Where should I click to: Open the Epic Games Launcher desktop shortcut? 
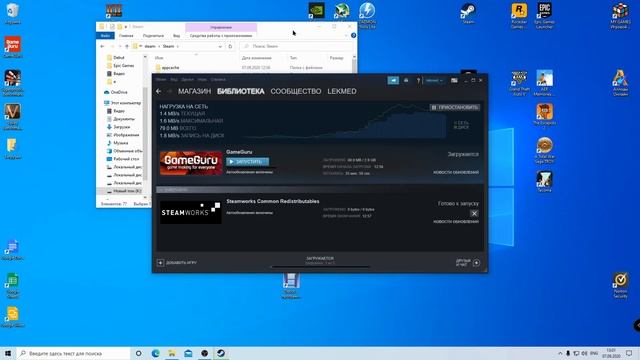click(544, 16)
